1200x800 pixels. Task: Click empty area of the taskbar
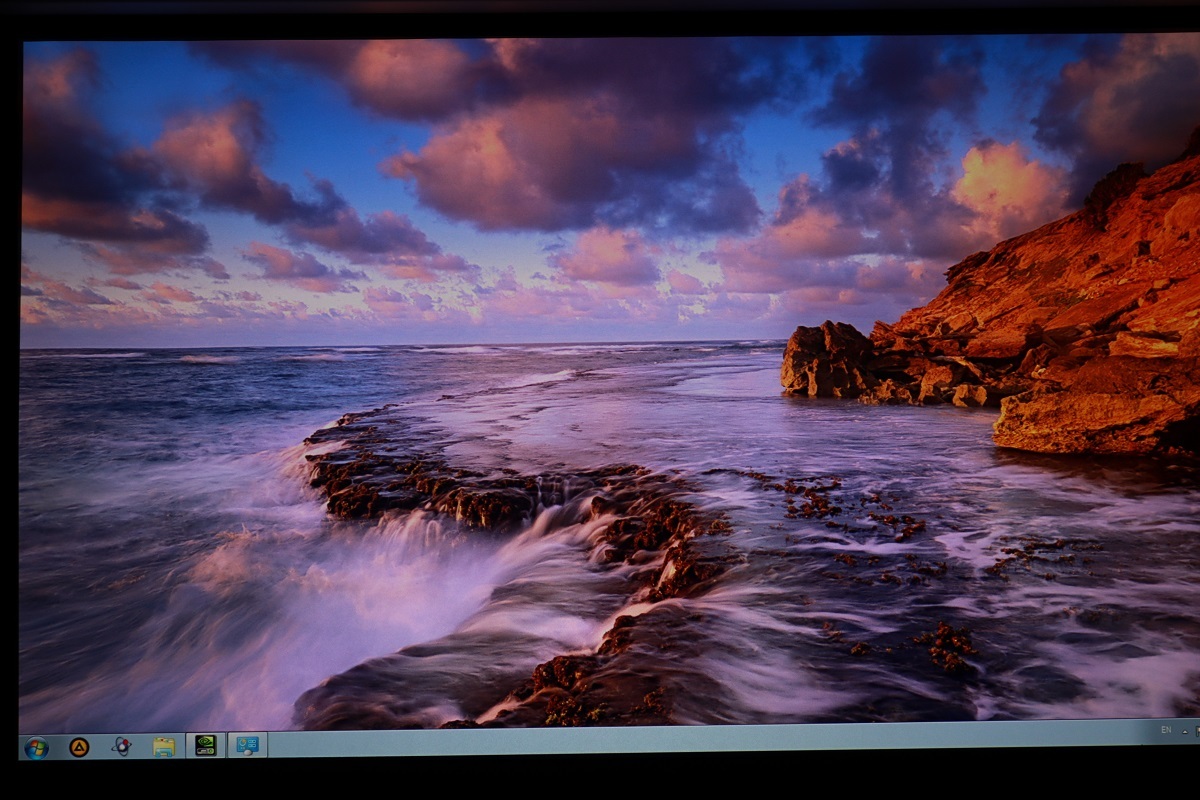pyautogui.click(x=700, y=738)
